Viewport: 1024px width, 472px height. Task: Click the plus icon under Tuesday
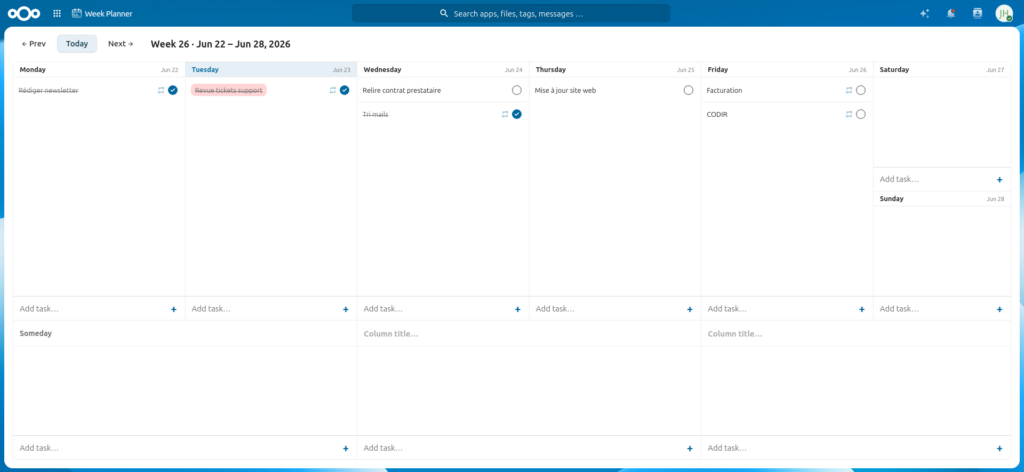click(x=345, y=309)
